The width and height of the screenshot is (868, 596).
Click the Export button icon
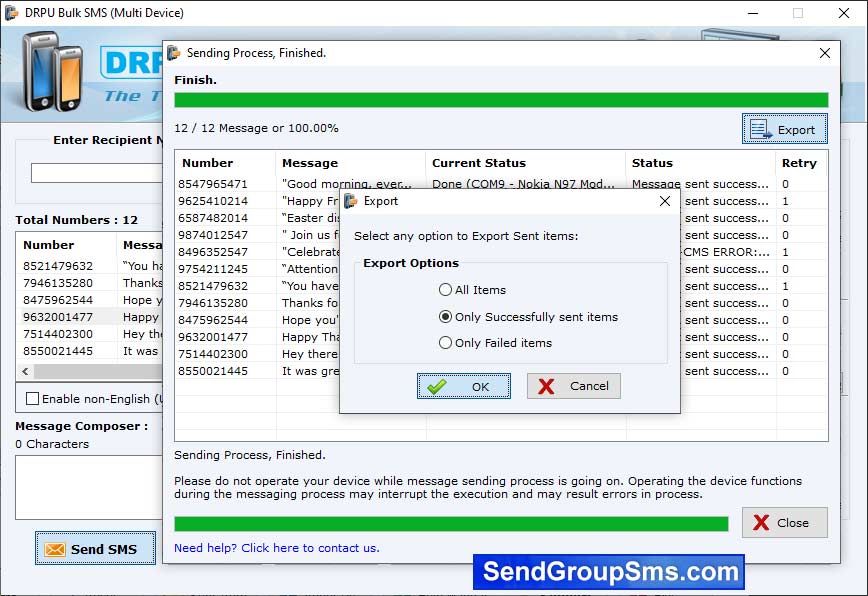pos(760,129)
